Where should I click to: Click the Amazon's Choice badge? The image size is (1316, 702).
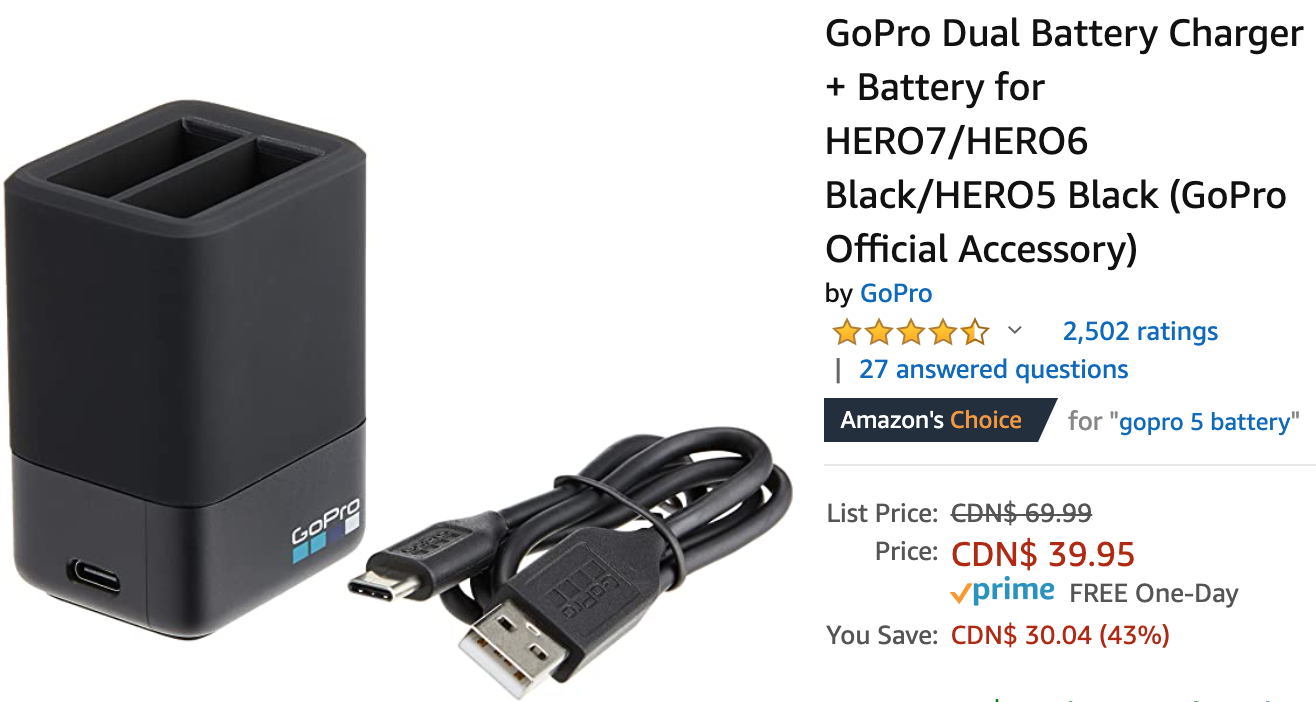[938, 420]
